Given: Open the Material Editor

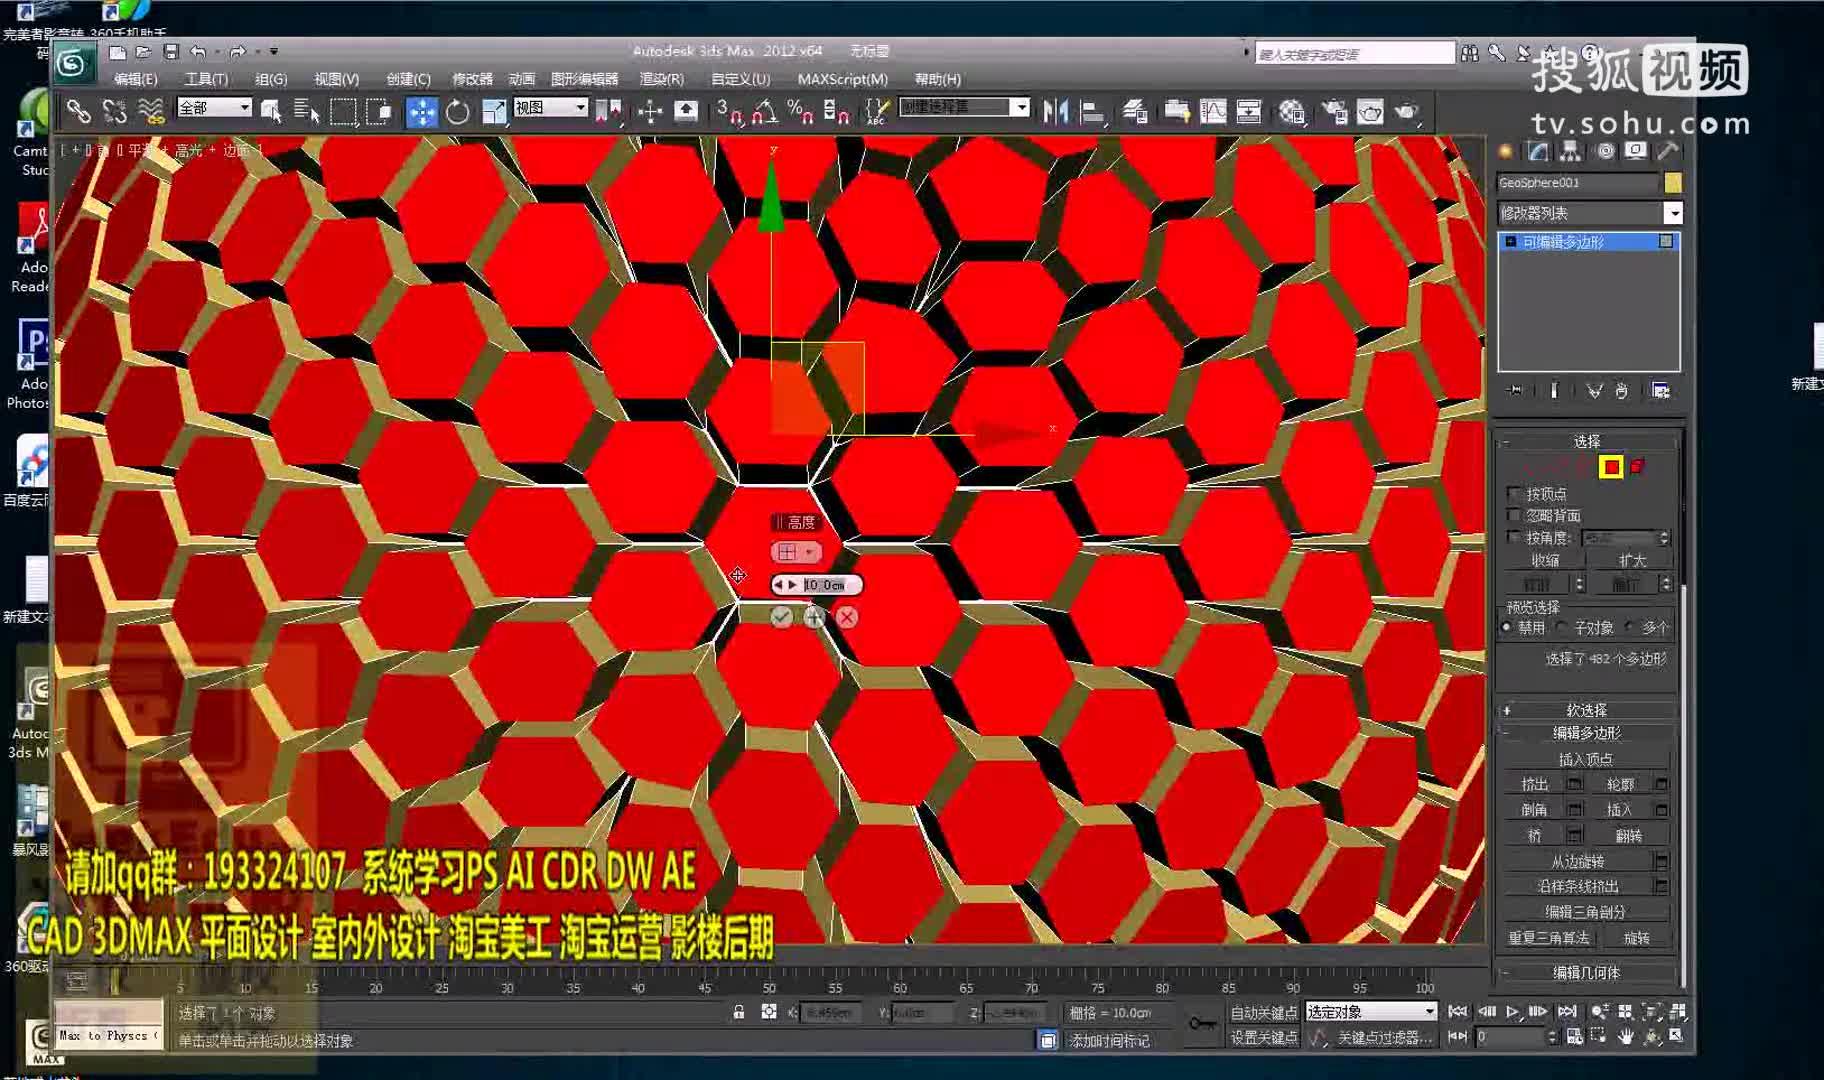Looking at the screenshot, I should pyautogui.click(x=1292, y=111).
